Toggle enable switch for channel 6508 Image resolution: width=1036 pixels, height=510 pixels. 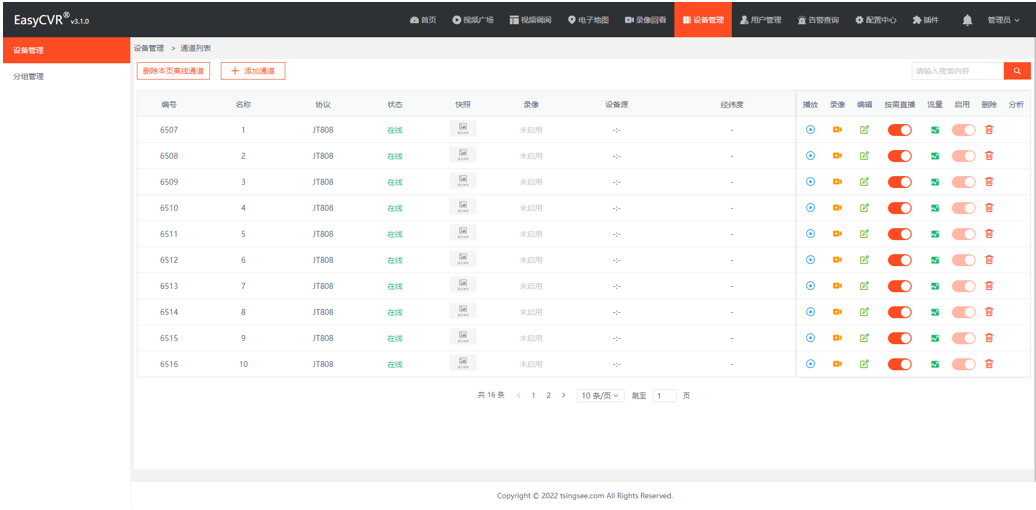point(963,156)
